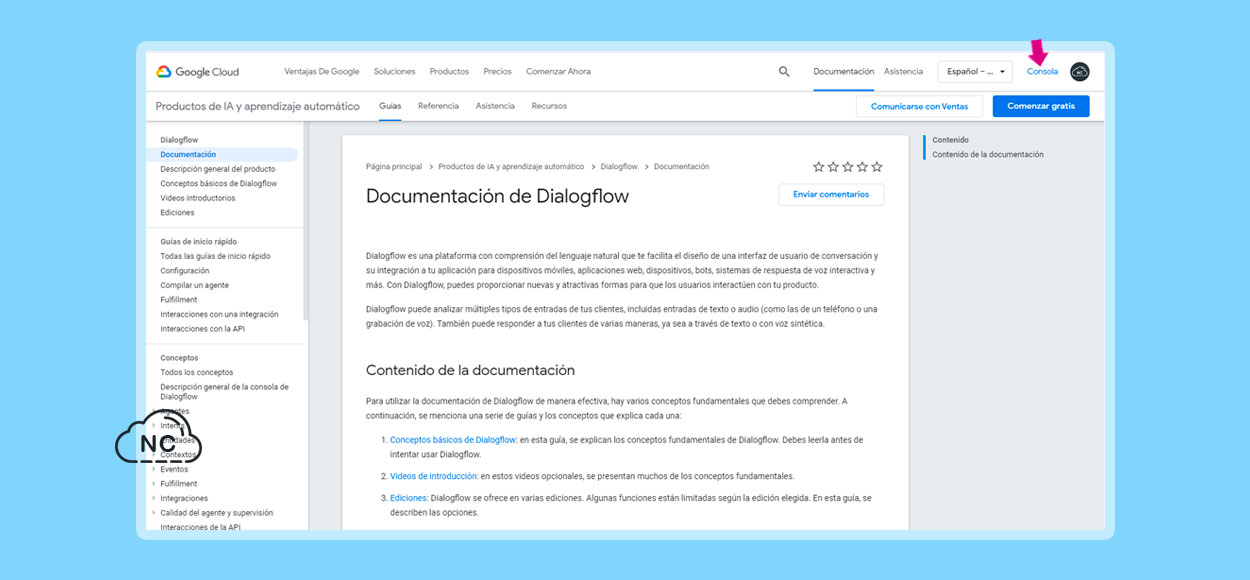Viewport: 1250px width, 580px height.
Task: Open Ediciones in the sidebar
Action: click(x=177, y=213)
